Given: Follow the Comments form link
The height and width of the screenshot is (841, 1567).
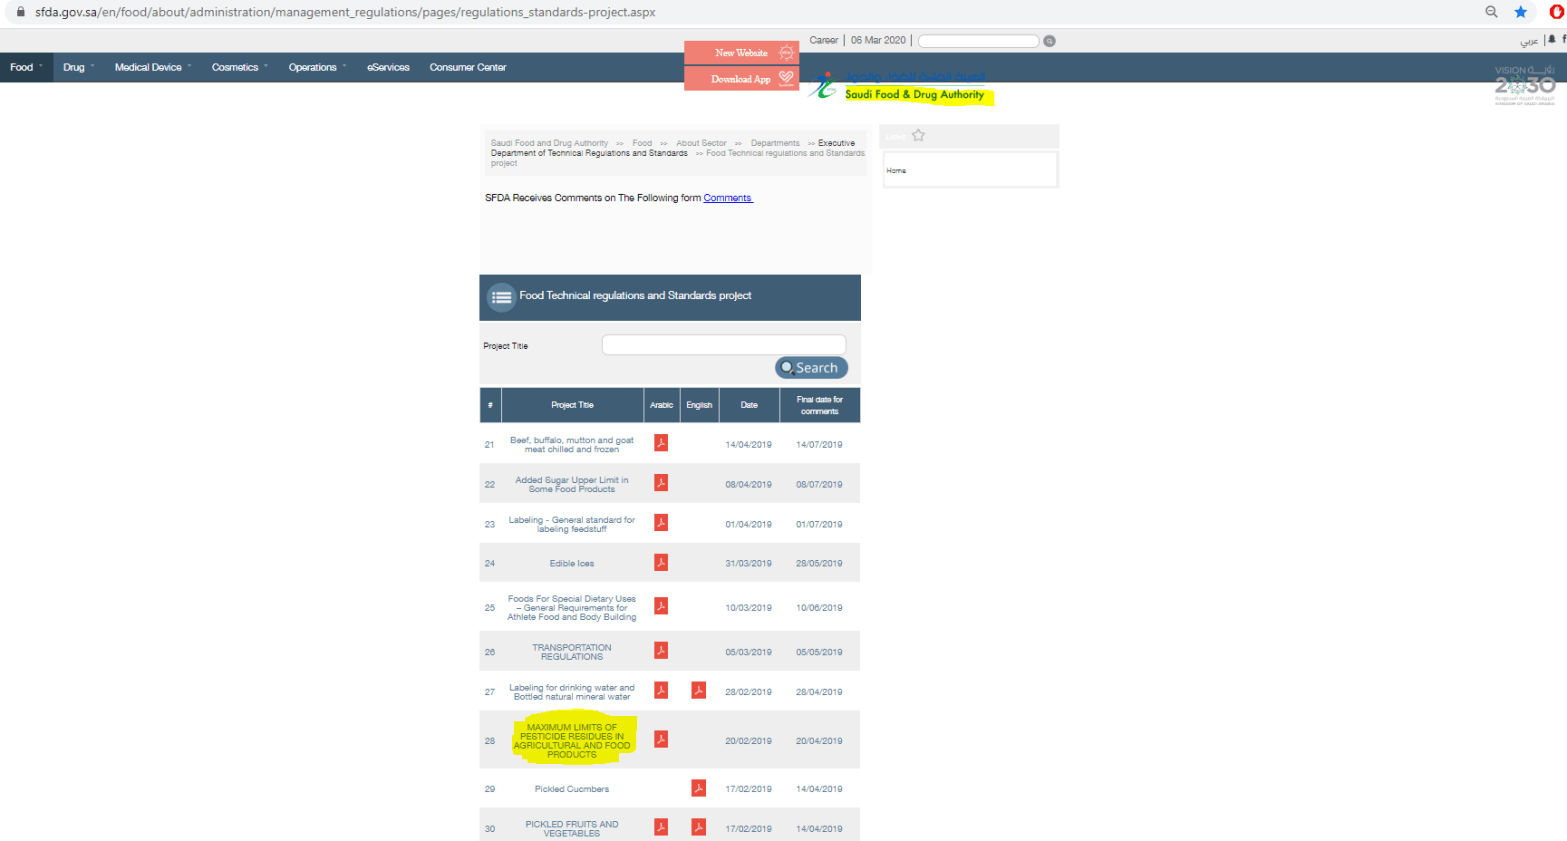Looking at the screenshot, I should point(727,198).
